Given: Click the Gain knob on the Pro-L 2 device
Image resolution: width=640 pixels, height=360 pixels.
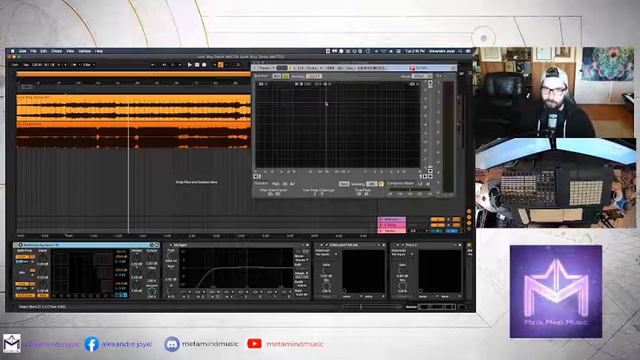Looking at the screenshot, I should (x=403, y=271).
